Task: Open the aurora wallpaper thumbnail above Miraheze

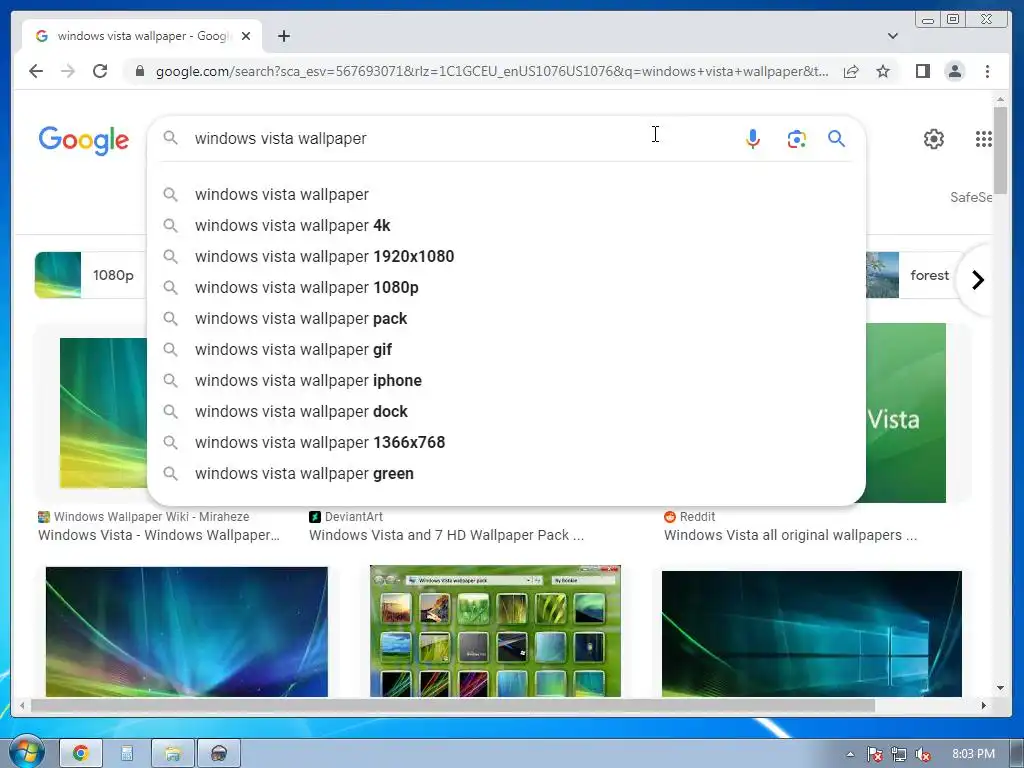Action: [103, 413]
